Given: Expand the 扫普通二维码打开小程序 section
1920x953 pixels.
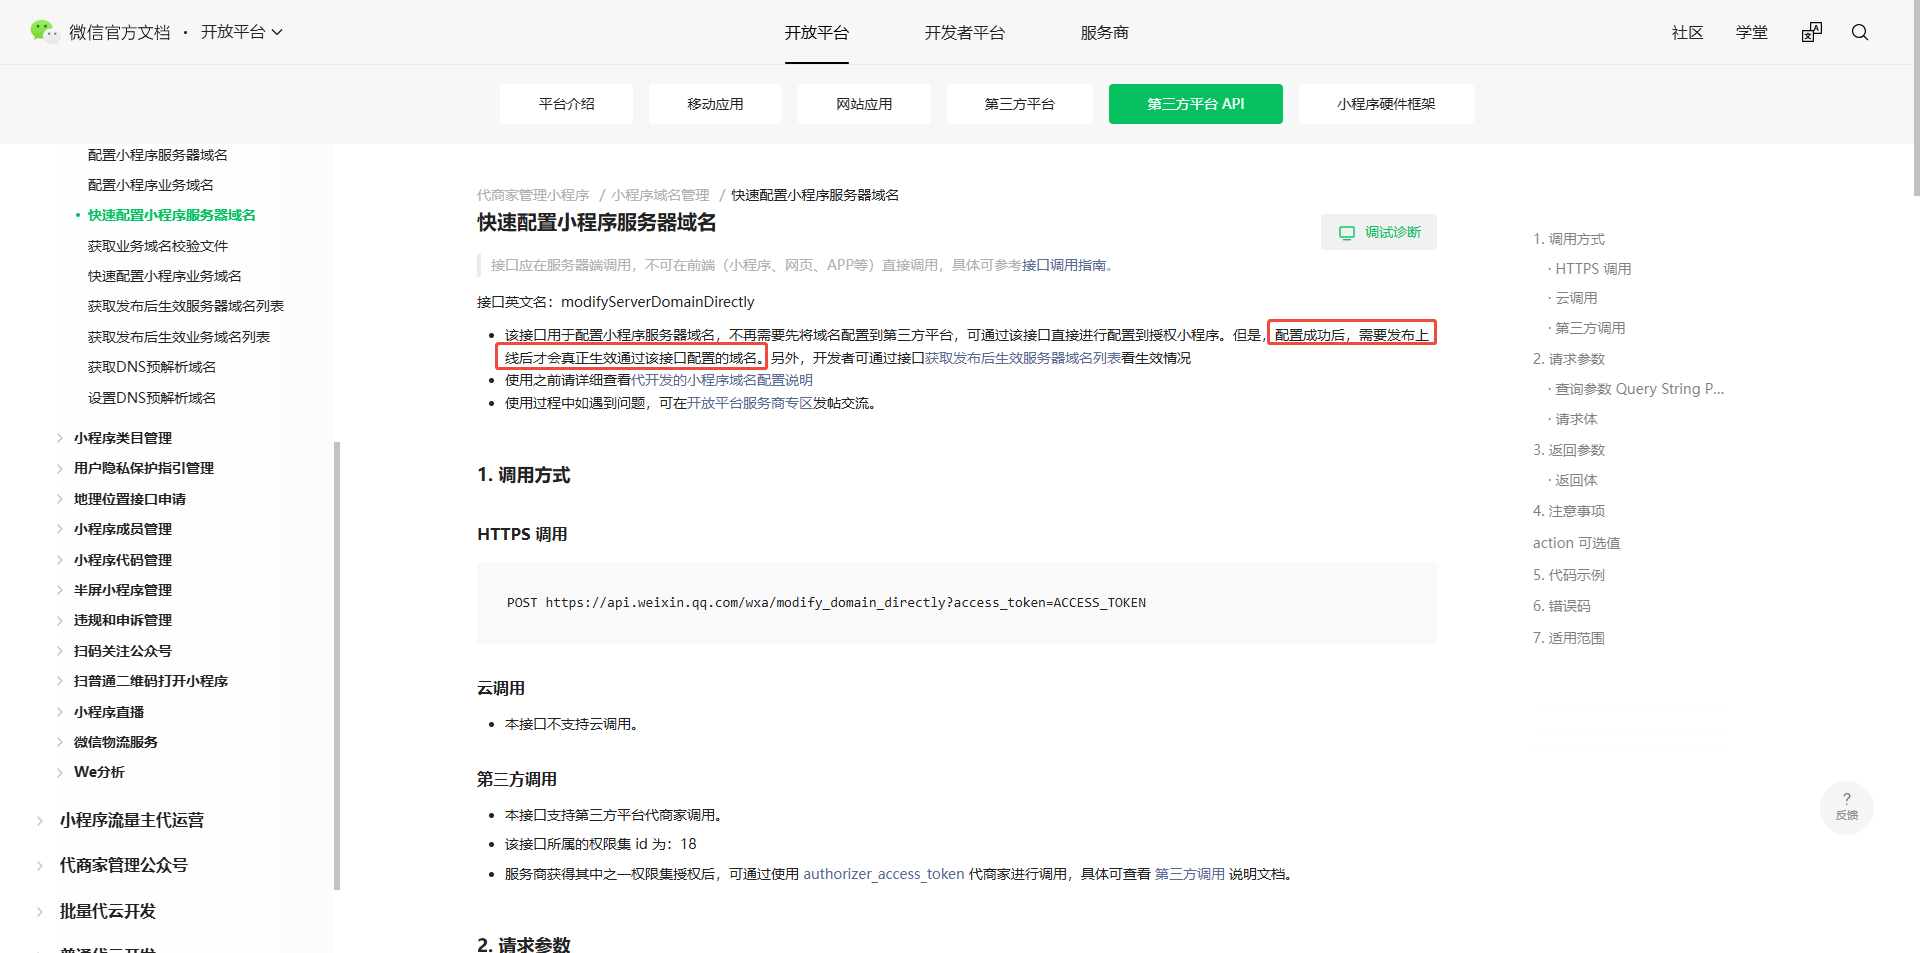Looking at the screenshot, I should pyautogui.click(x=151, y=681).
